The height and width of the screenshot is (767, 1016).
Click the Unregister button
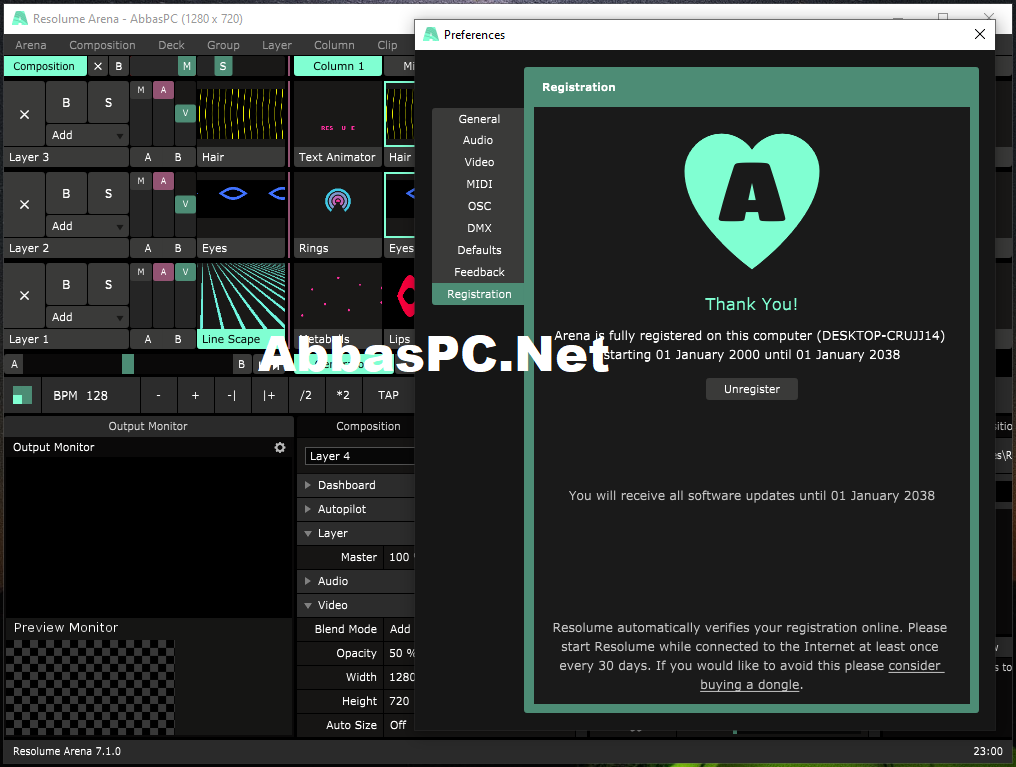752,389
